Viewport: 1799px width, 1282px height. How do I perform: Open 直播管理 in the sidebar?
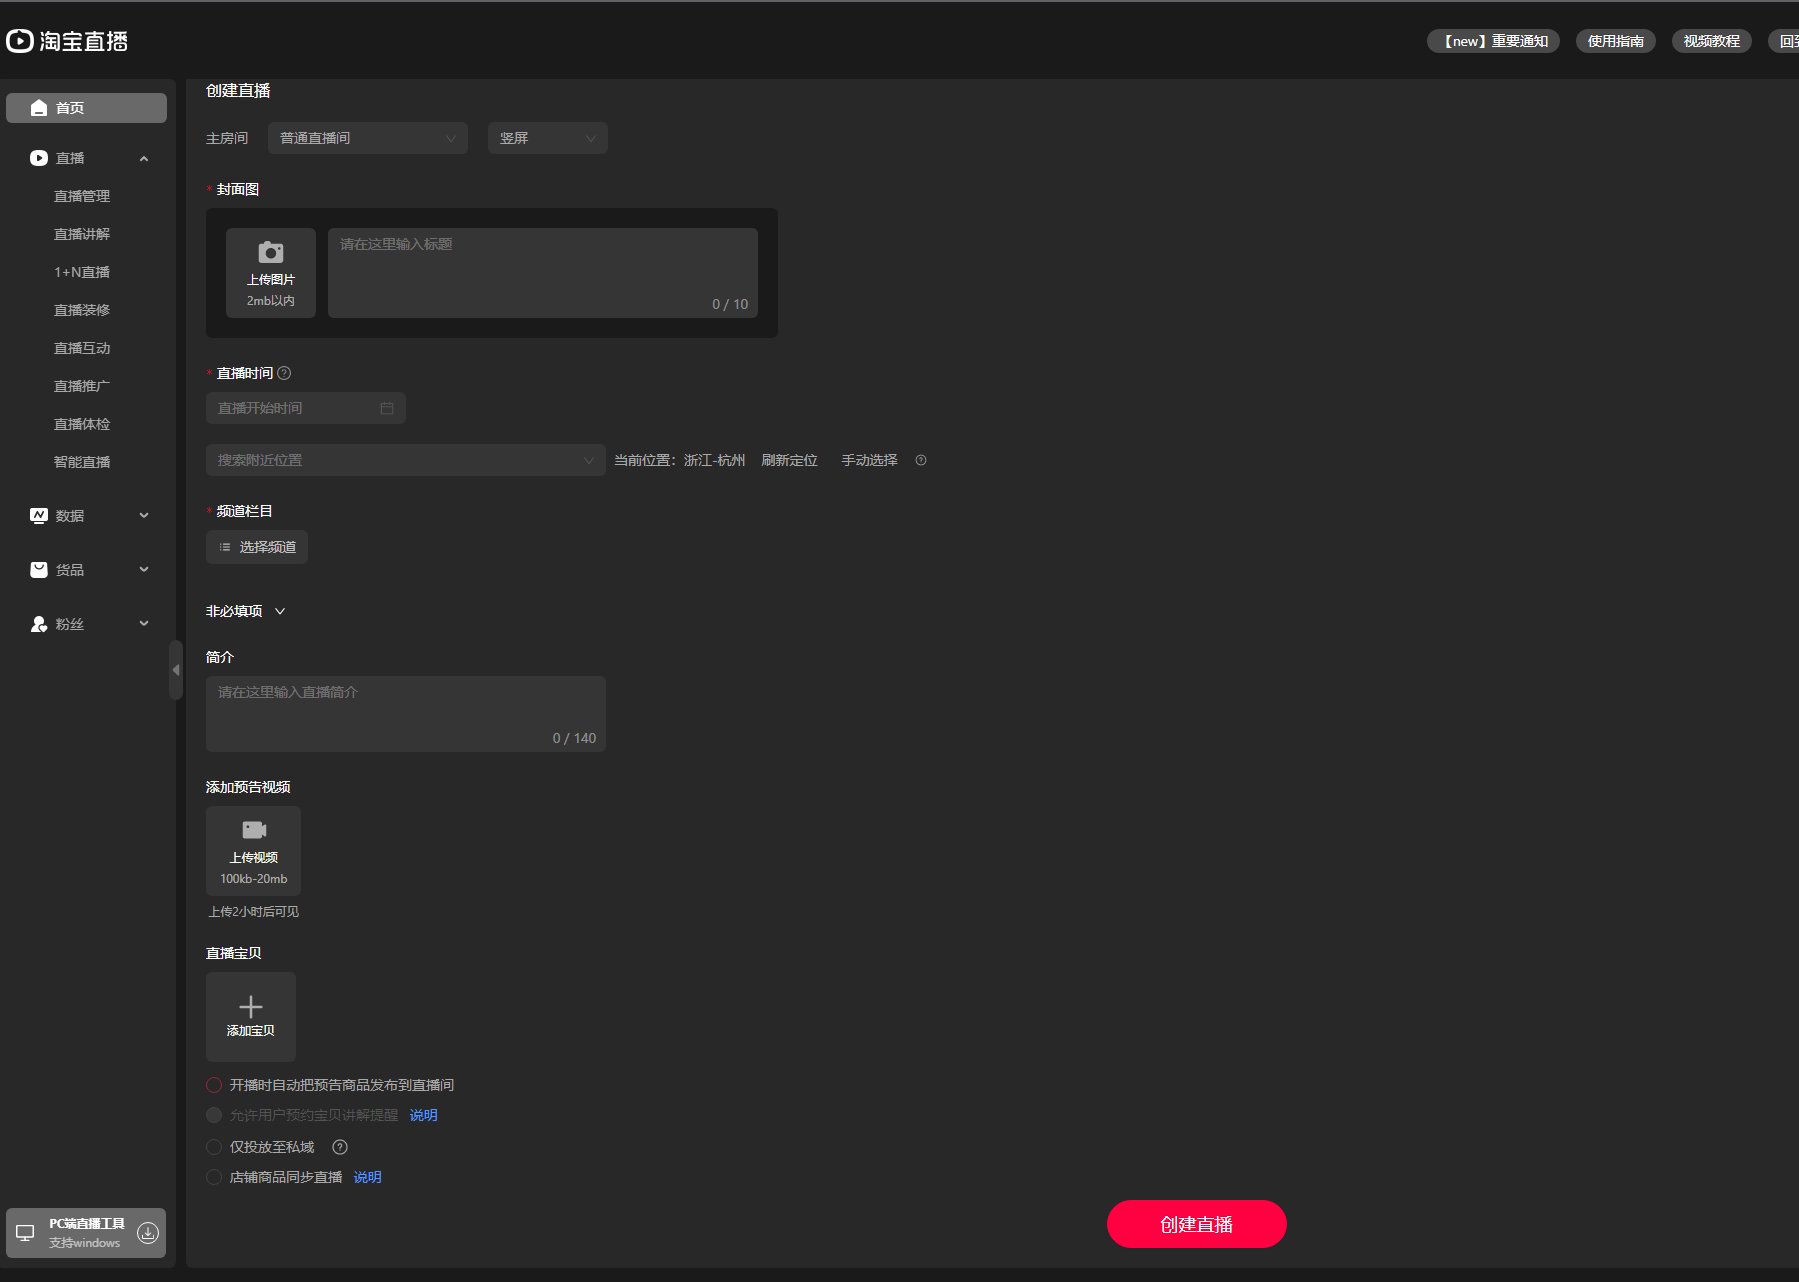(x=82, y=196)
